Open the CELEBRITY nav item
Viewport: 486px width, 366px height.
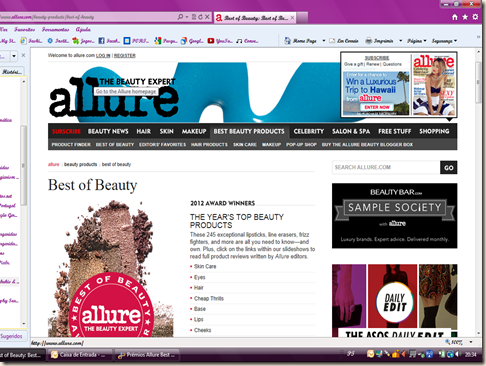(x=309, y=131)
